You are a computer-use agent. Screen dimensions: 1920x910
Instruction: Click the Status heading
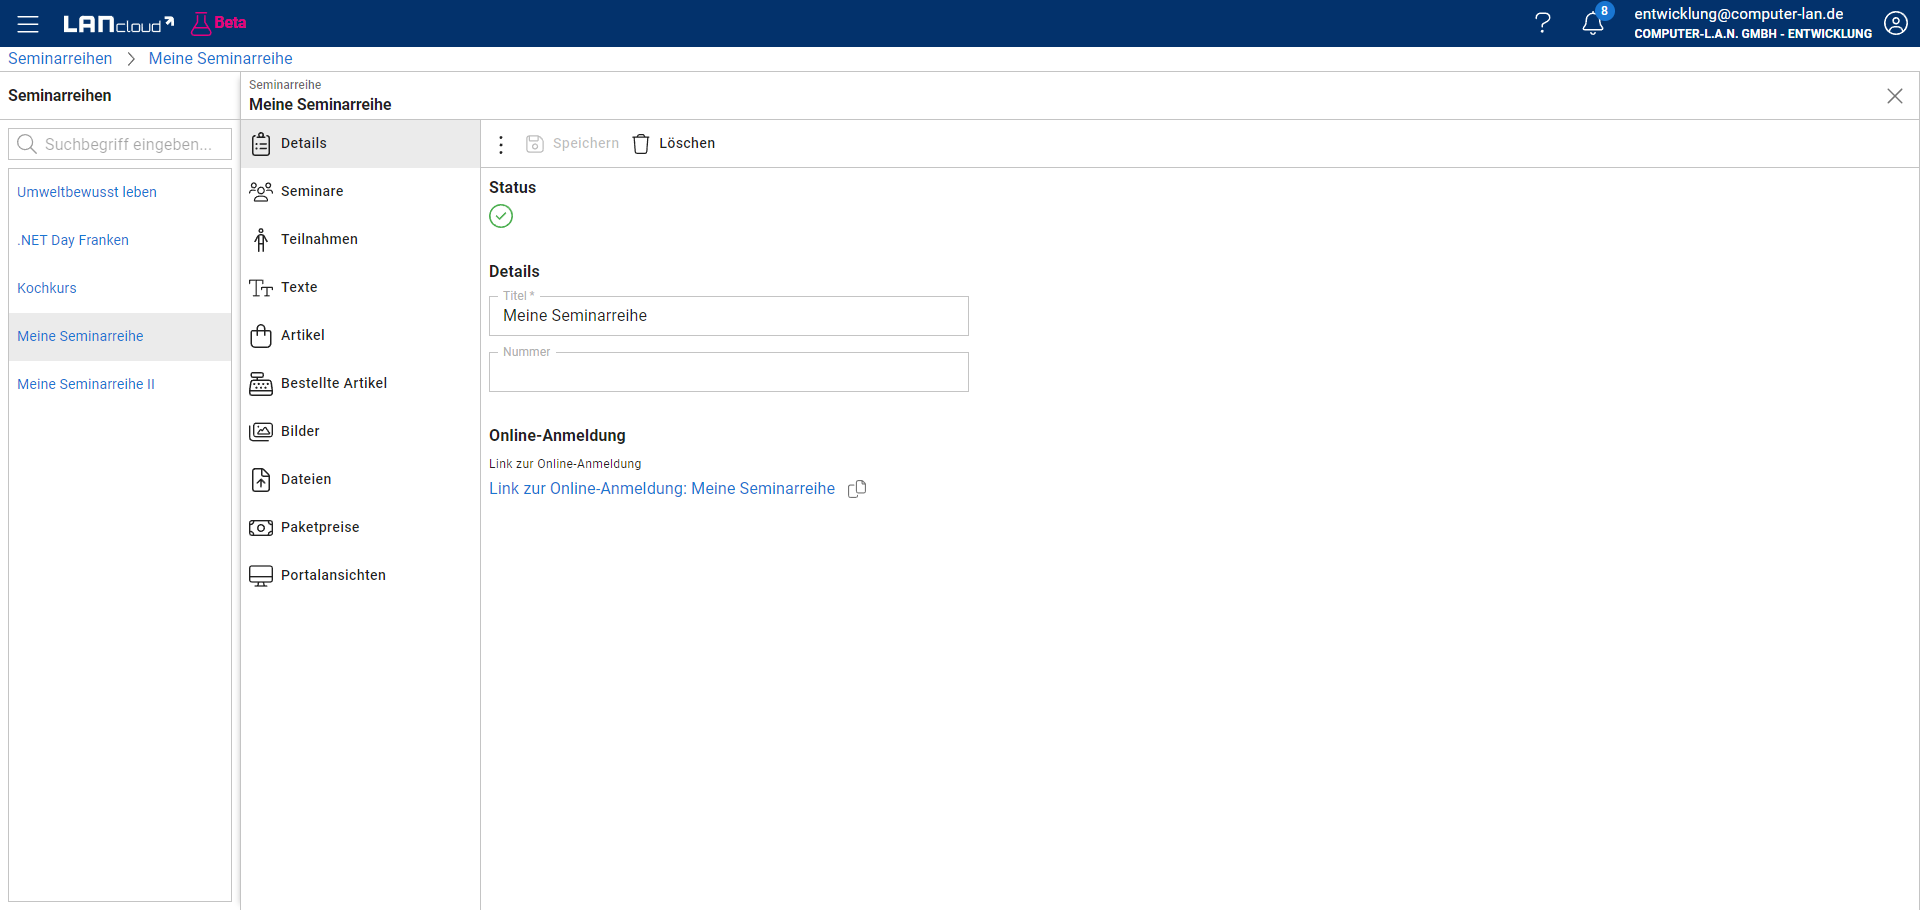tap(512, 188)
